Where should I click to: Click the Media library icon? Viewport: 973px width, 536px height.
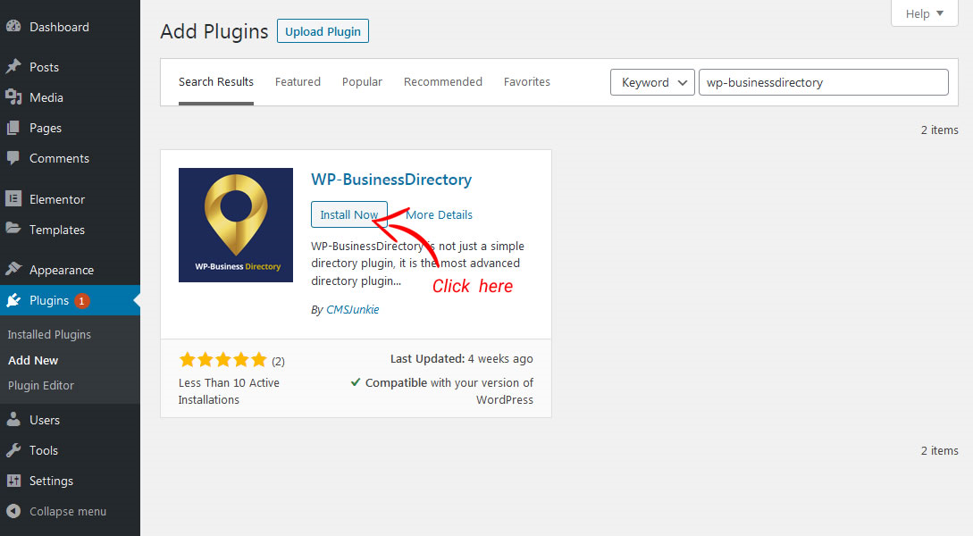[x=13, y=97]
